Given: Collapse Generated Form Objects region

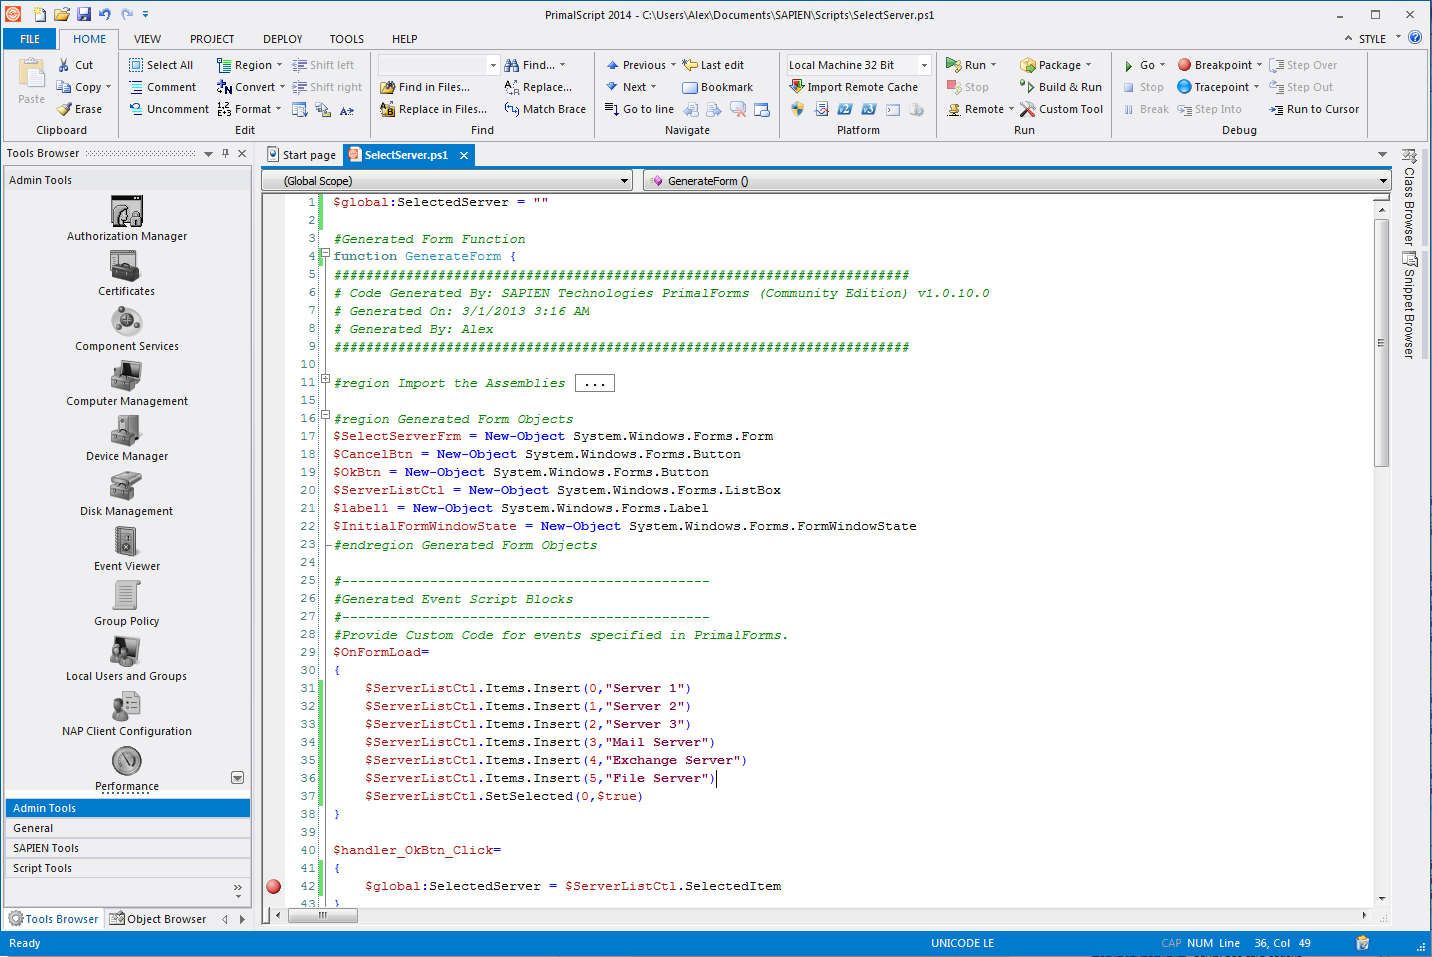Looking at the screenshot, I should [x=325, y=417].
